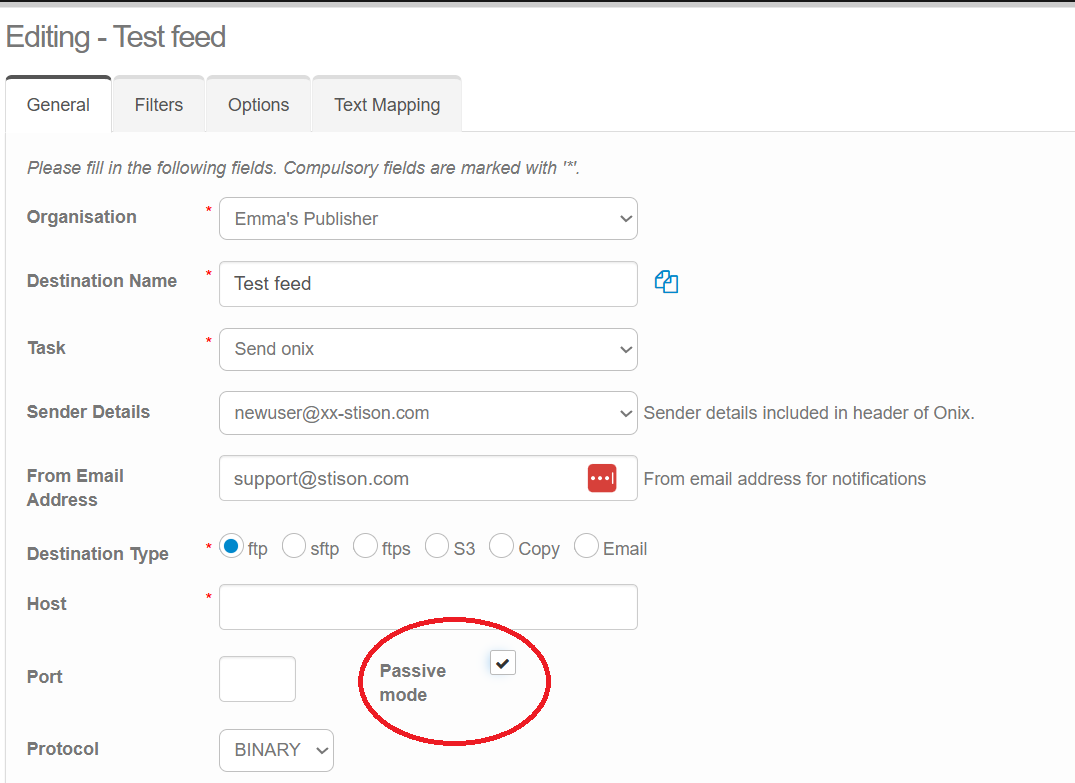Screen dimensions: 1075x783
Task: Open the Sender Details dropdown
Action: (x=427, y=413)
